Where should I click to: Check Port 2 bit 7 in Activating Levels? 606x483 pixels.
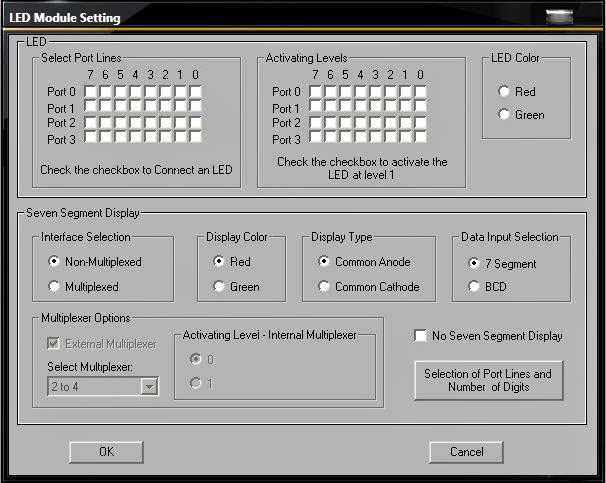315,123
